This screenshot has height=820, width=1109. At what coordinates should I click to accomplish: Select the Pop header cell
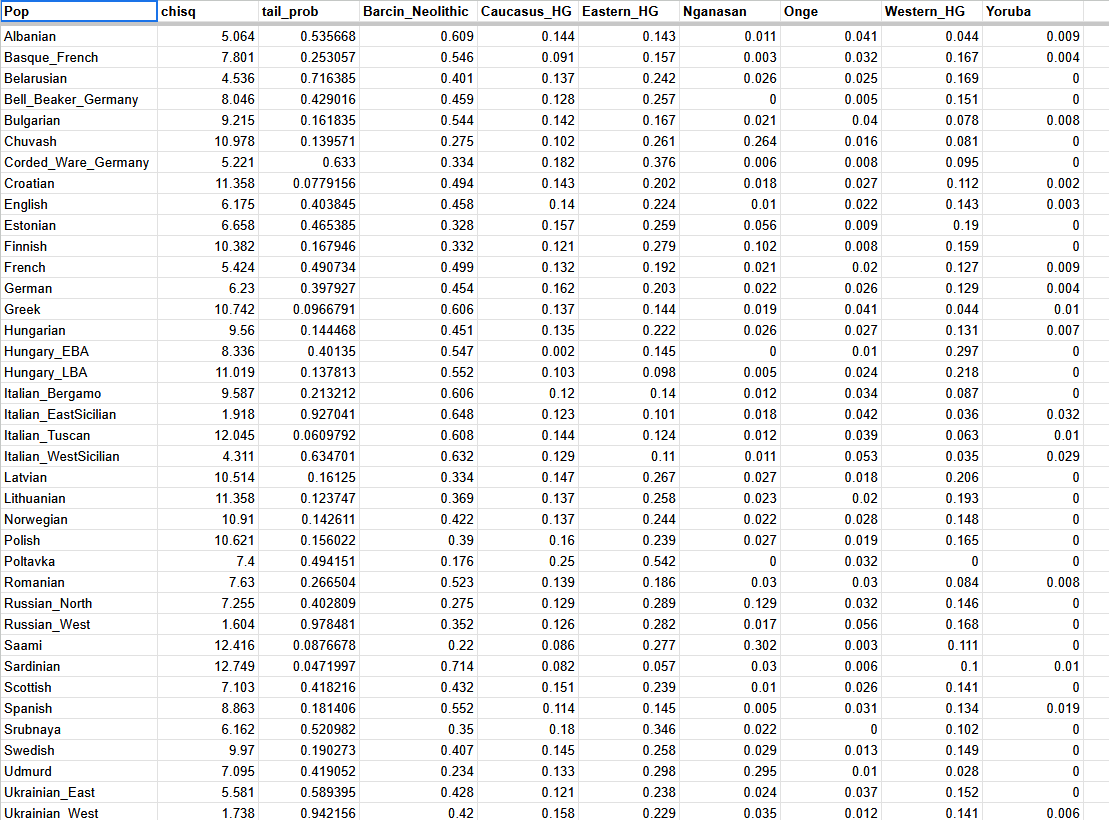pyautogui.click(x=79, y=11)
